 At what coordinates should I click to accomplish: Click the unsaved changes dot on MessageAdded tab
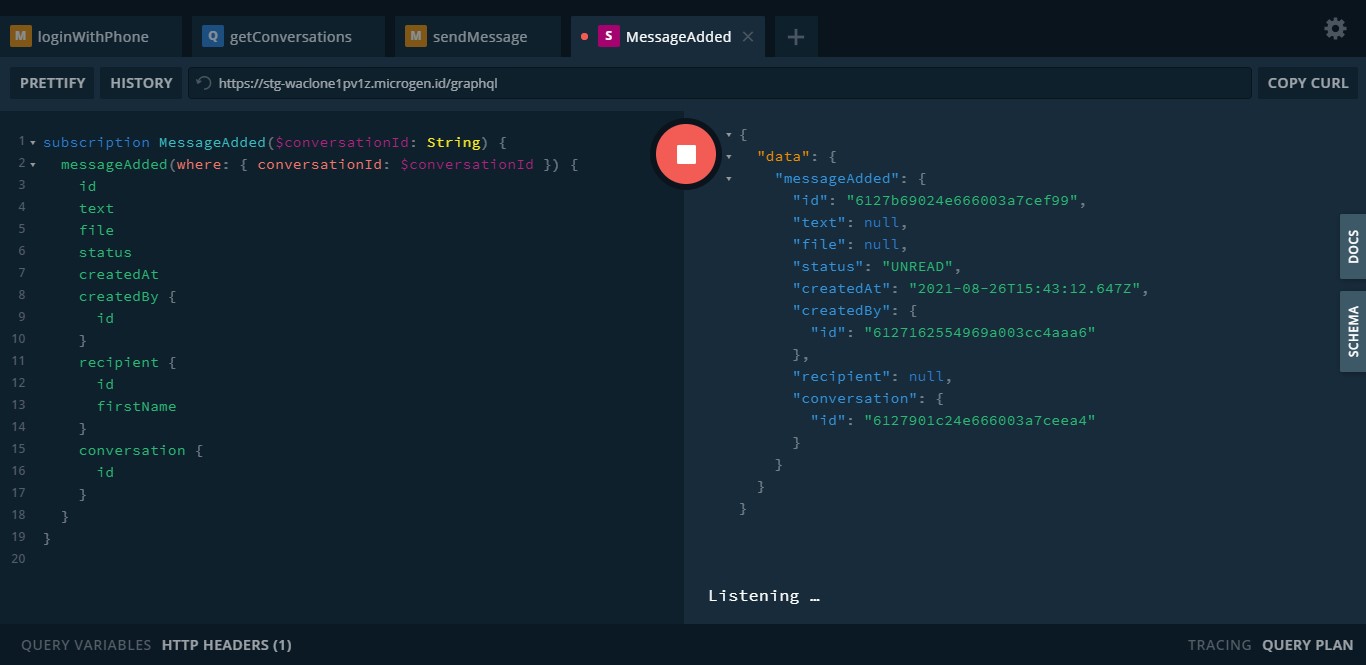(x=585, y=36)
